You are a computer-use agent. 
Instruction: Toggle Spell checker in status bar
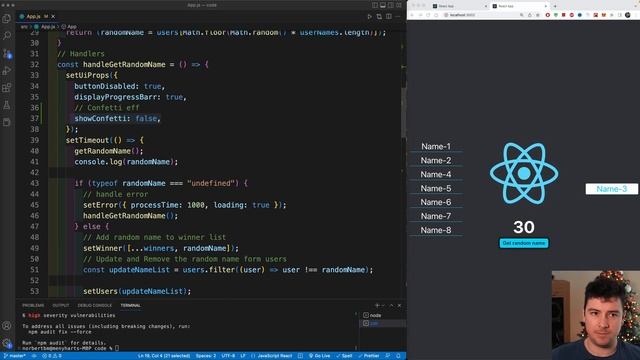point(344,356)
